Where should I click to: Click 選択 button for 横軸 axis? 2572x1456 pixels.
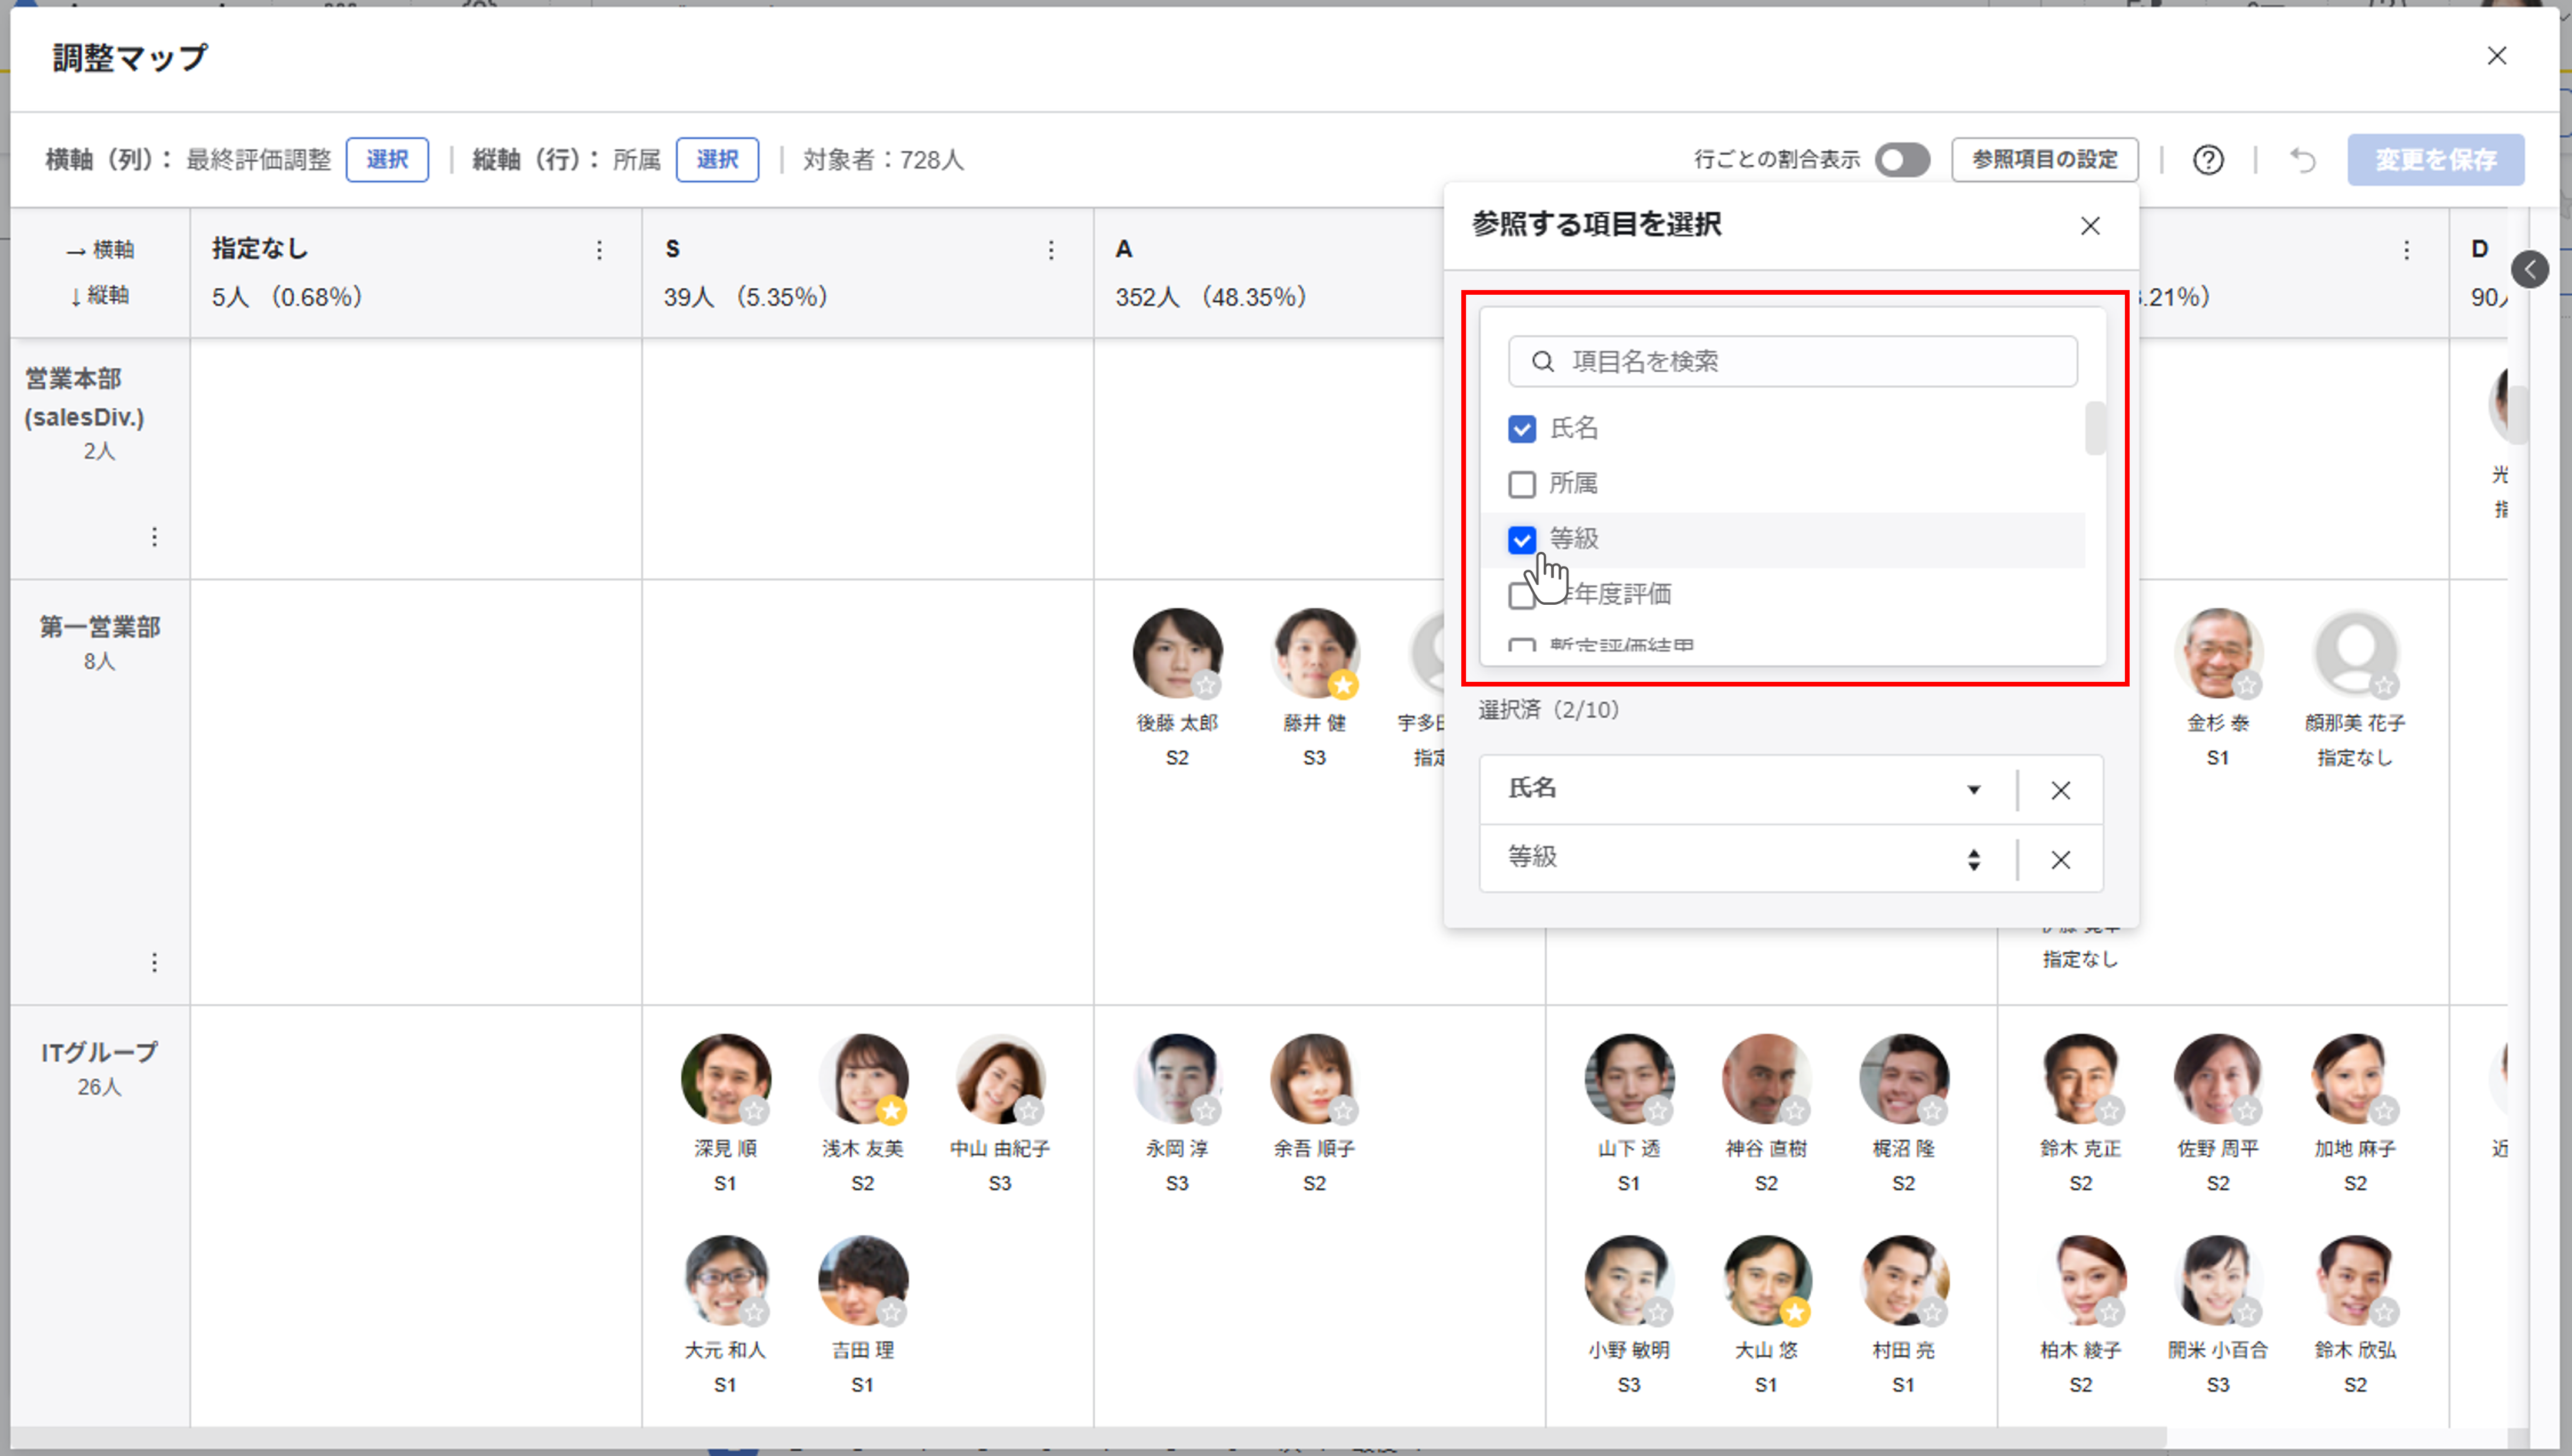coord(387,160)
